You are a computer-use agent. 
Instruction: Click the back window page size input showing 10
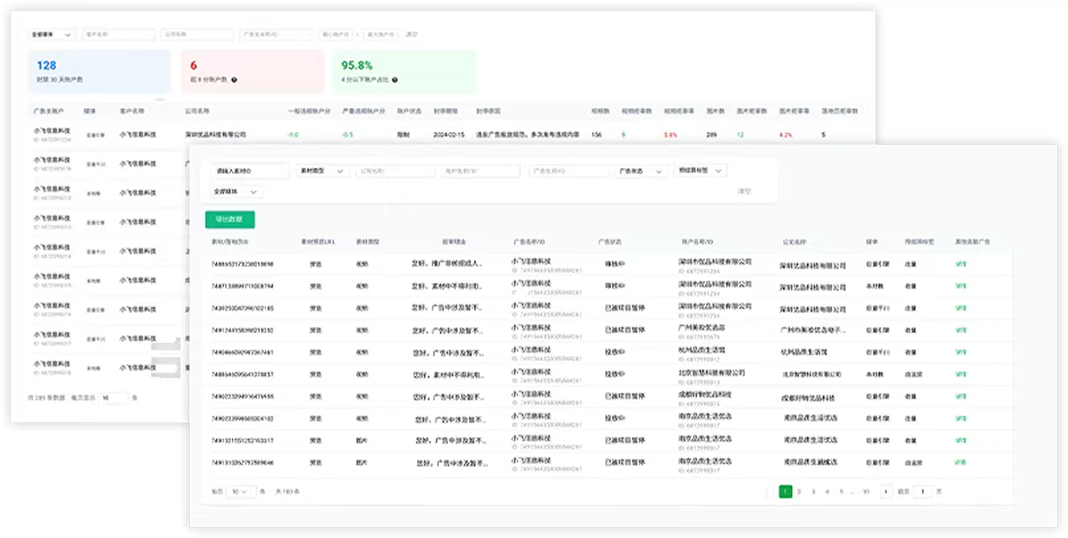[113, 397]
